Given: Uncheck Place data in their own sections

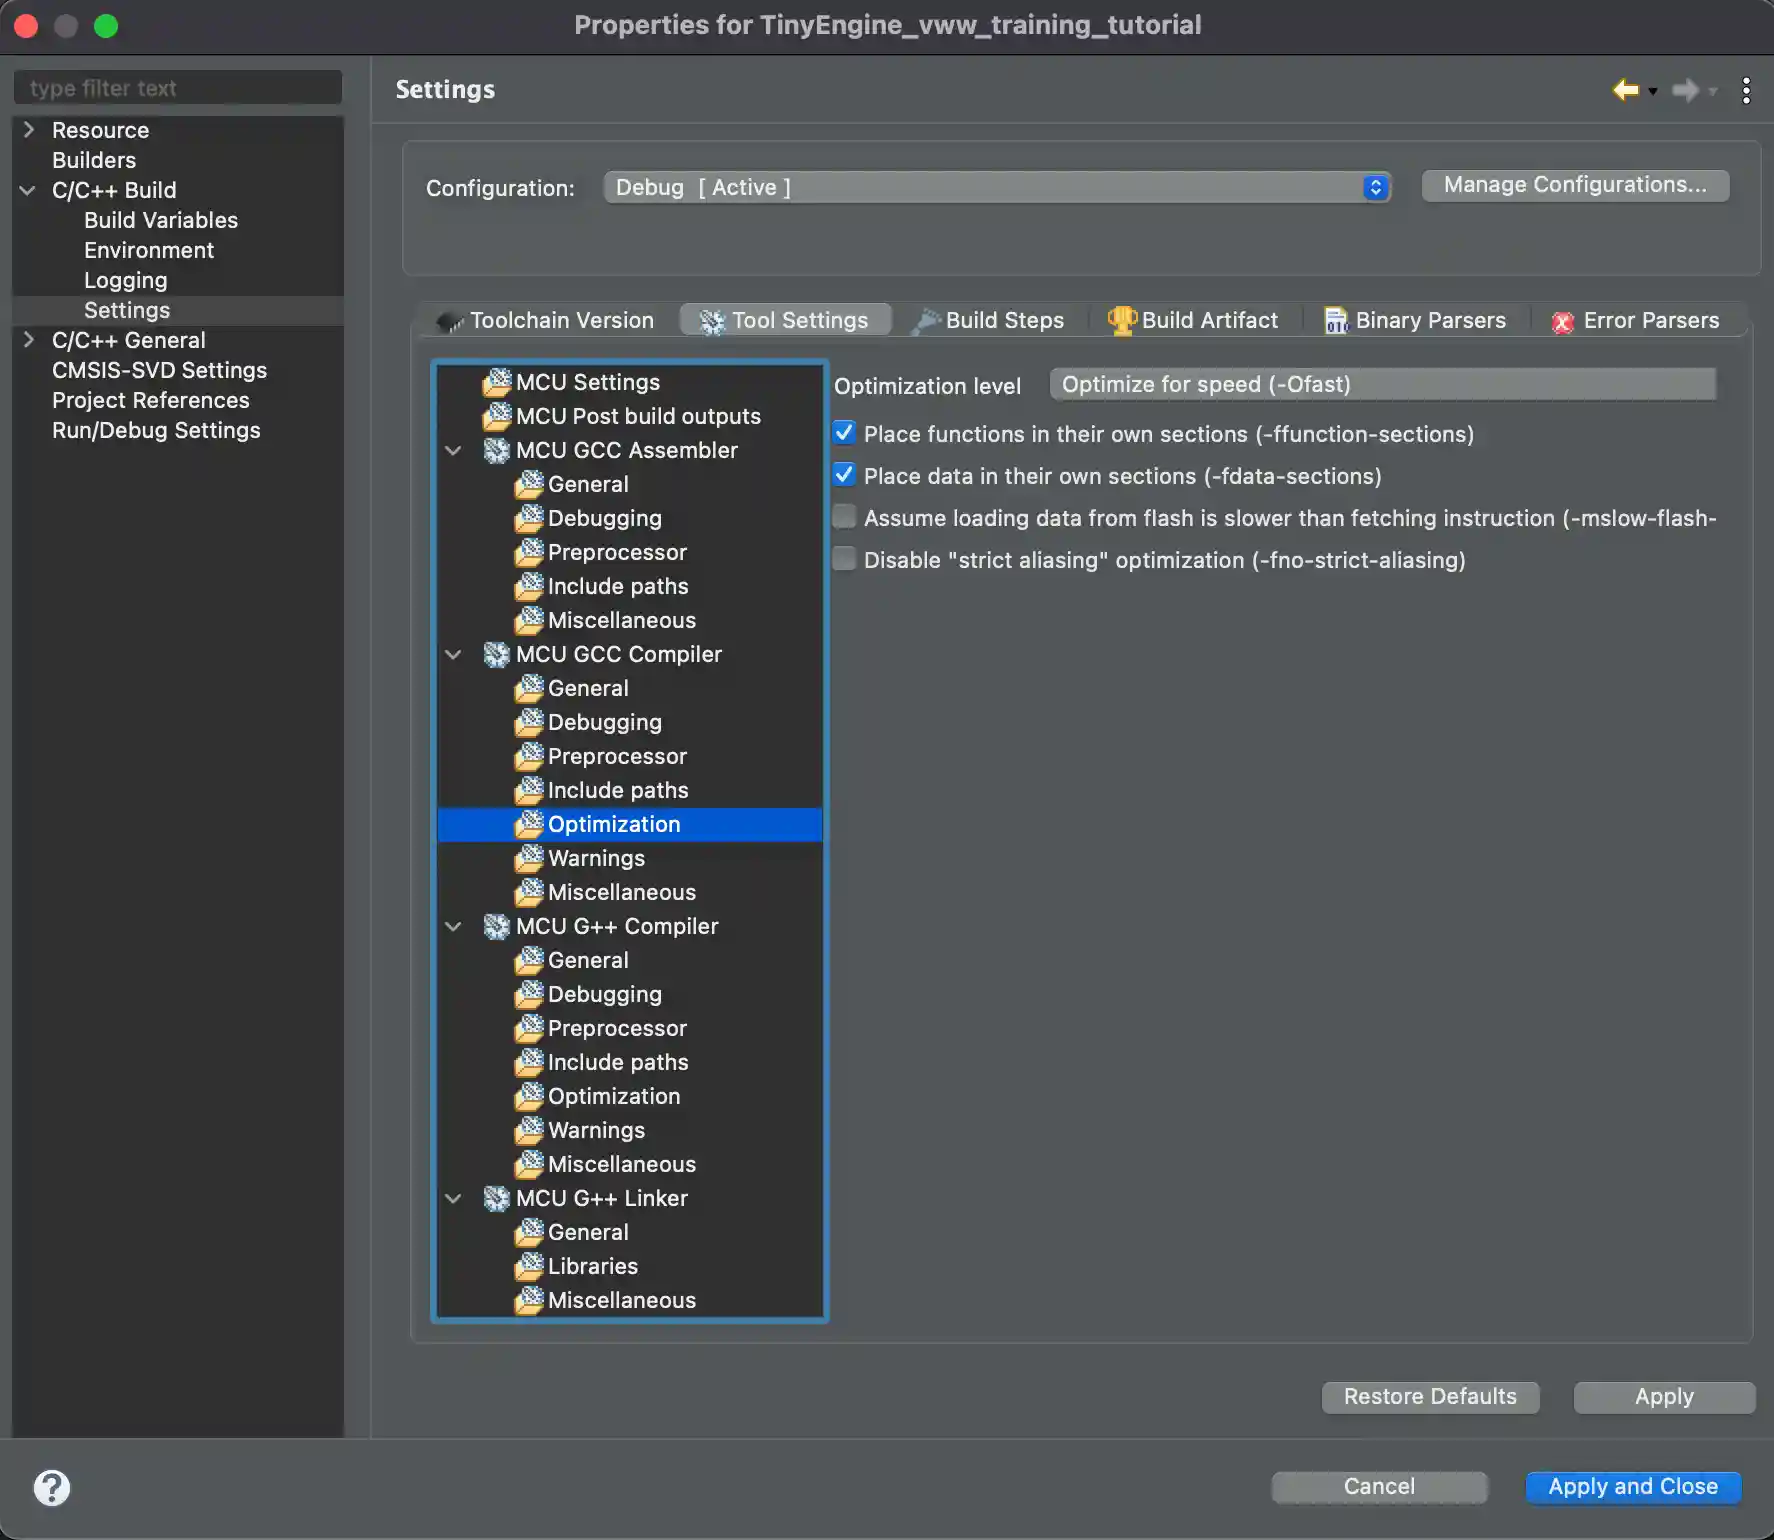Looking at the screenshot, I should click(x=844, y=474).
